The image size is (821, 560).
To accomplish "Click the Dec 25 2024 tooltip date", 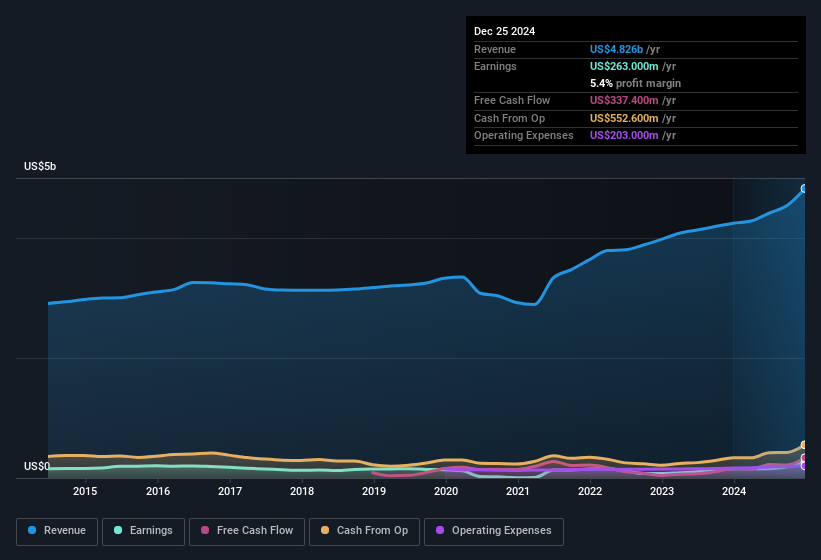I will [504, 31].
